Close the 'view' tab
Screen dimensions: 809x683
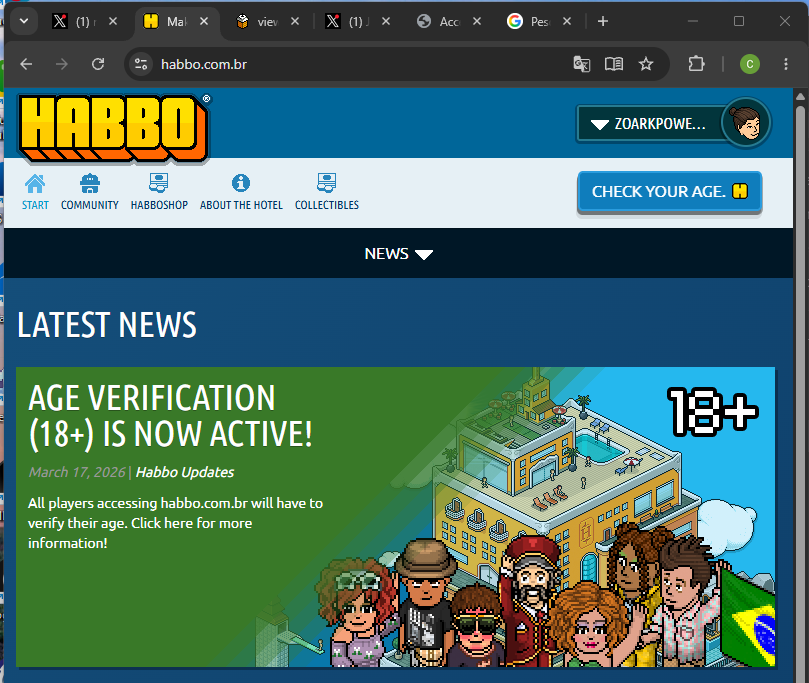[295, 21]
